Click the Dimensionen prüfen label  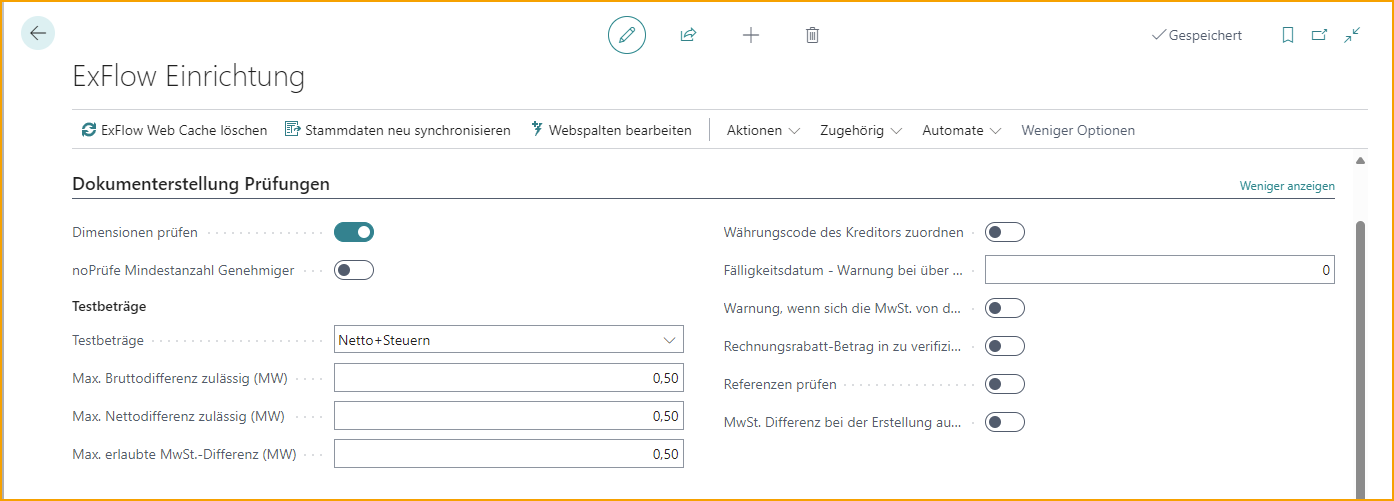coord(135,232)
